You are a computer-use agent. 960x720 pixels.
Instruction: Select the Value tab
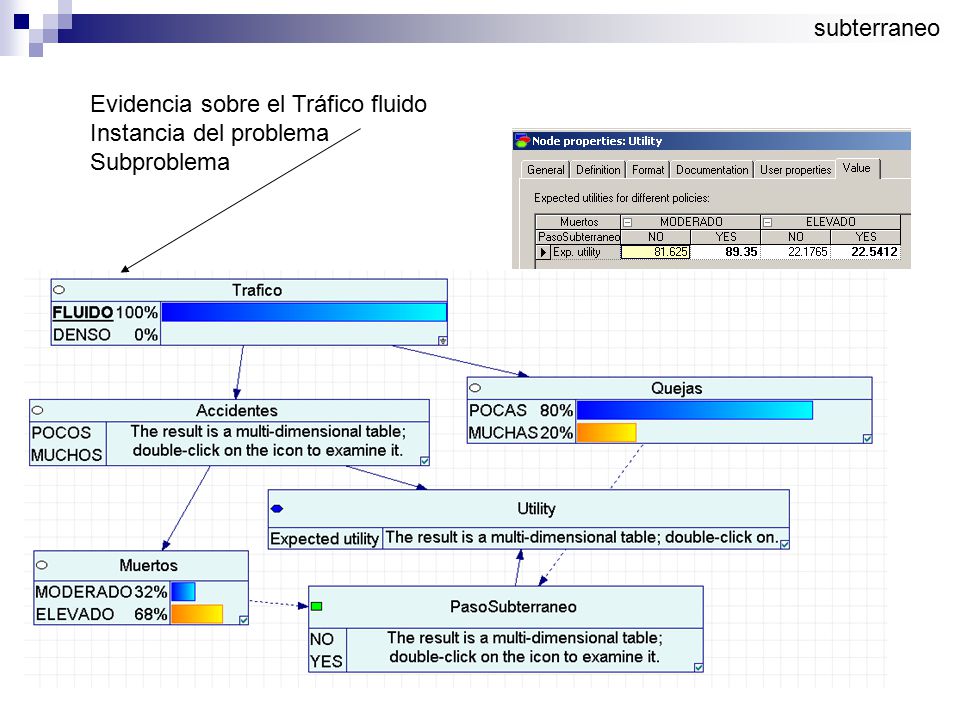pos(857,168)
